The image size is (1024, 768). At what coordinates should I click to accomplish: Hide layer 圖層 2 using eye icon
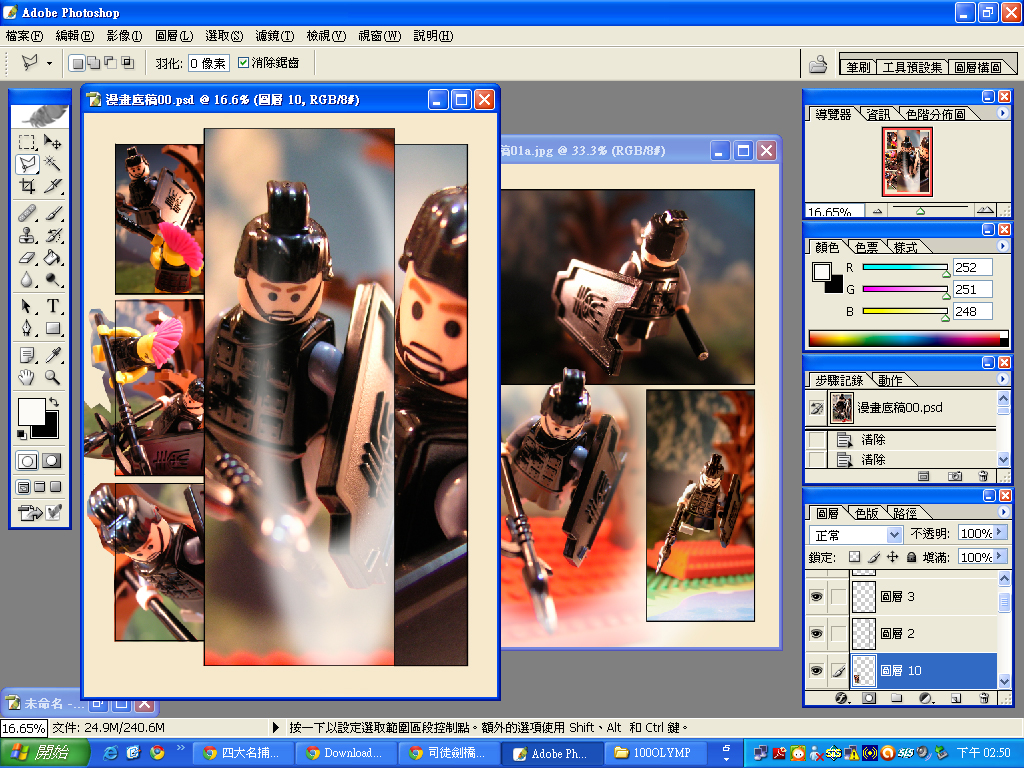[x=816, y=633]
